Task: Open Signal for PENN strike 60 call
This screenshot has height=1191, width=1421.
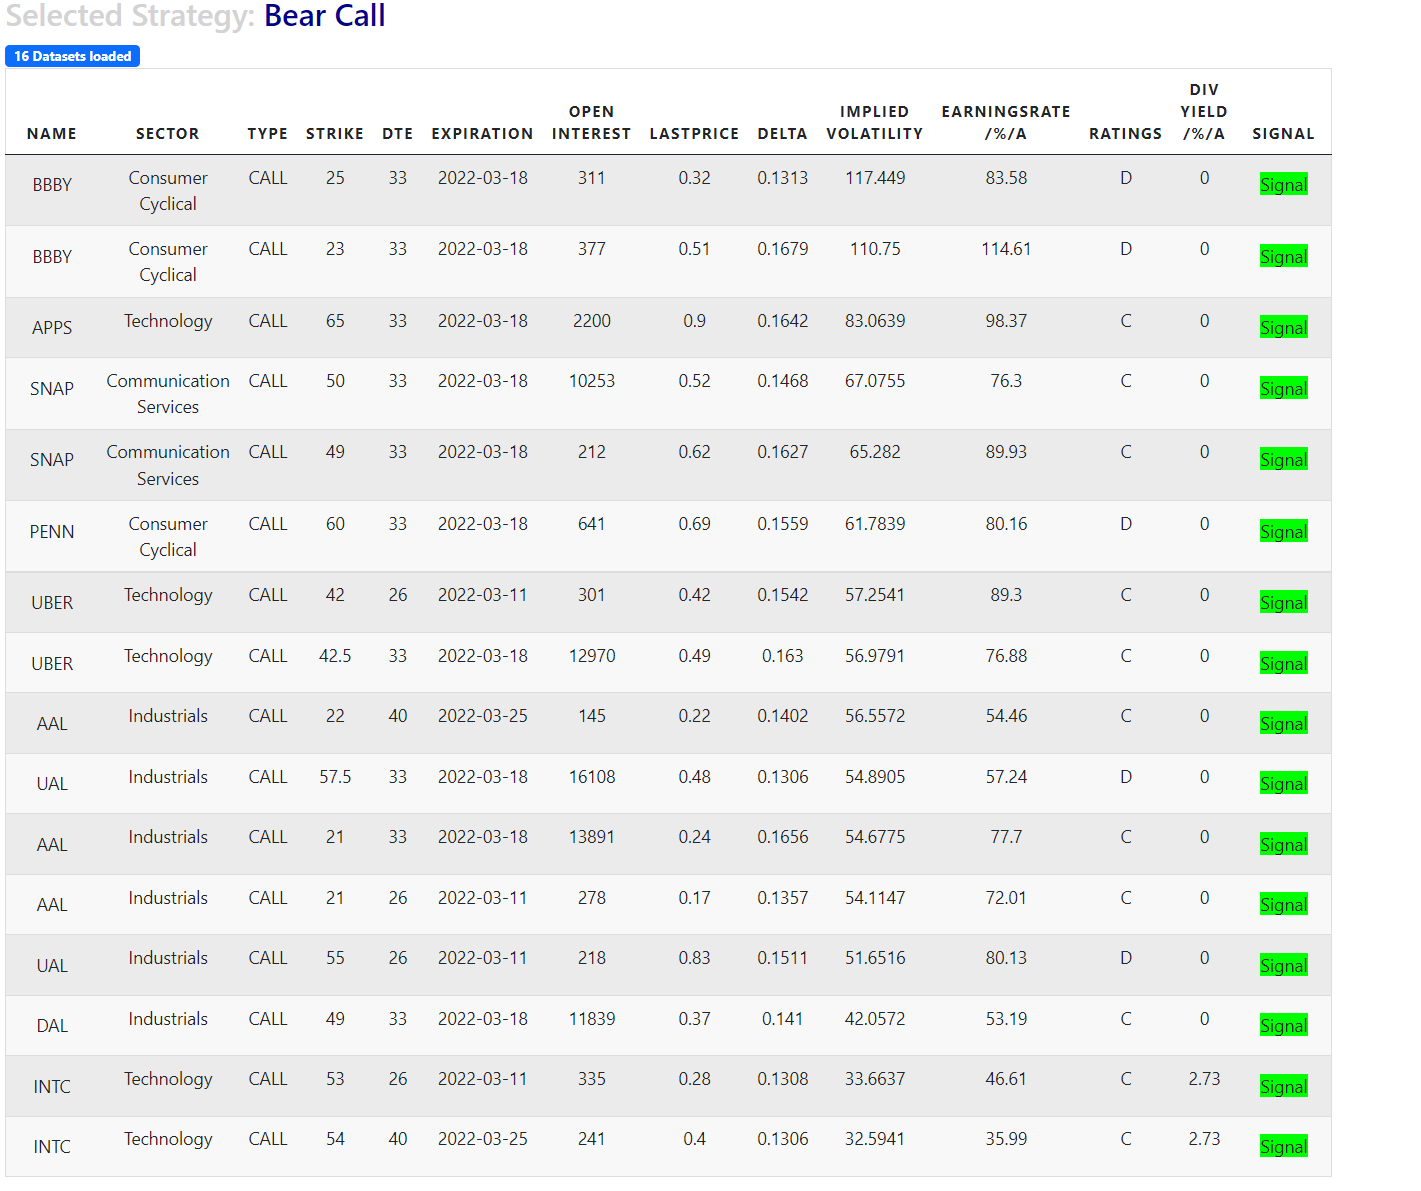Action: pyautogui.click(x=1283, y=532)
